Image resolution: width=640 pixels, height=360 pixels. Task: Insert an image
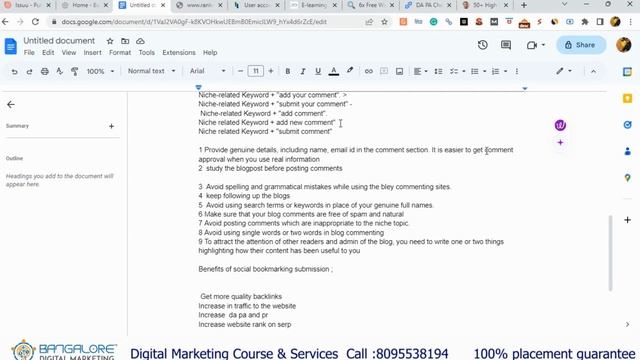[x=399, y=71]
